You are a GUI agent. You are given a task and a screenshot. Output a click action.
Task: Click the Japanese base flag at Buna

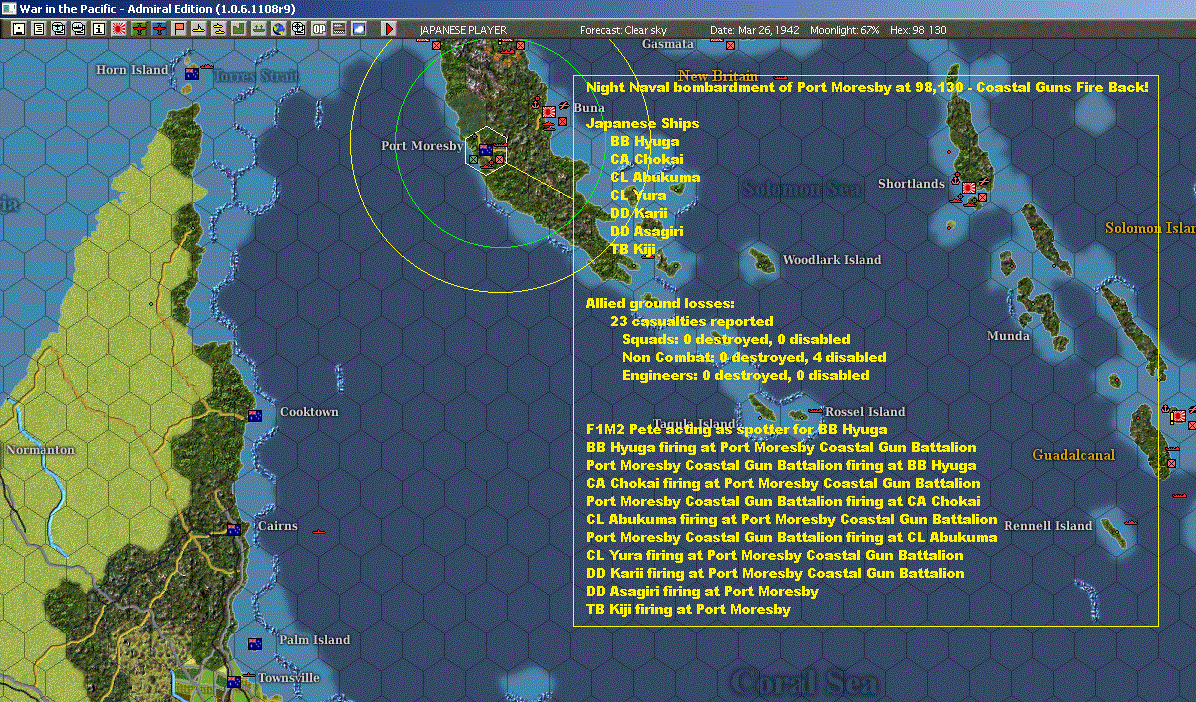pyautogui.click(x=548, y=111)
